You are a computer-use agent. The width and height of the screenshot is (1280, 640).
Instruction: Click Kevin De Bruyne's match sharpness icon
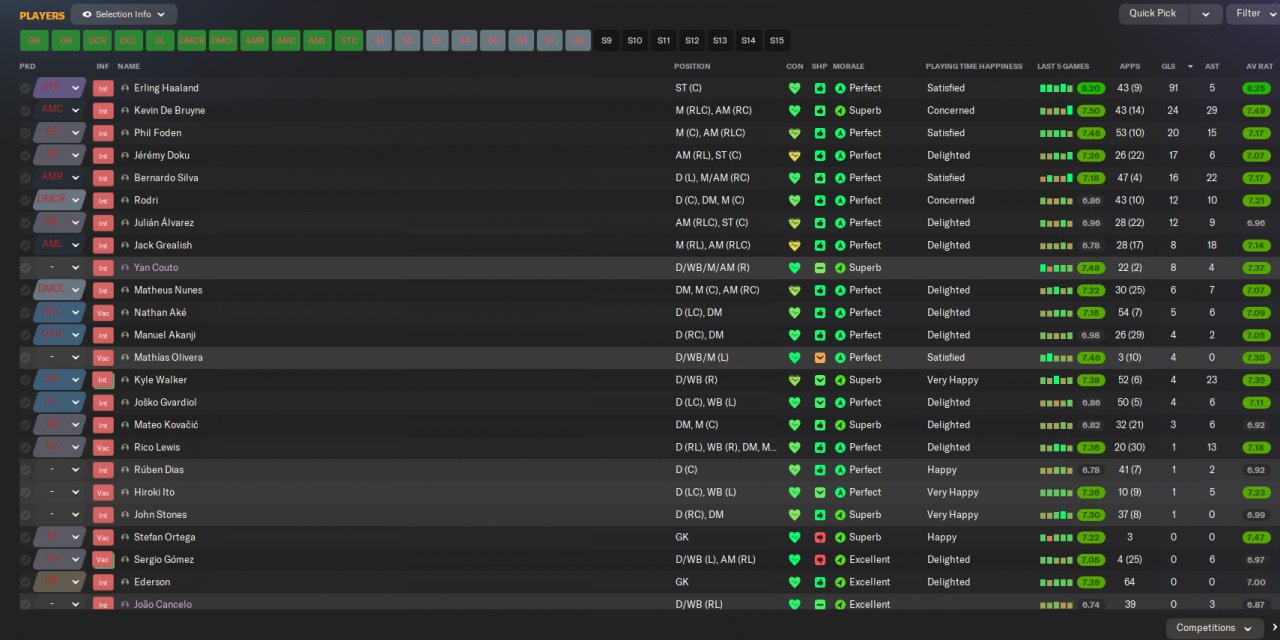pyautogui.click(x=819, y=110)
